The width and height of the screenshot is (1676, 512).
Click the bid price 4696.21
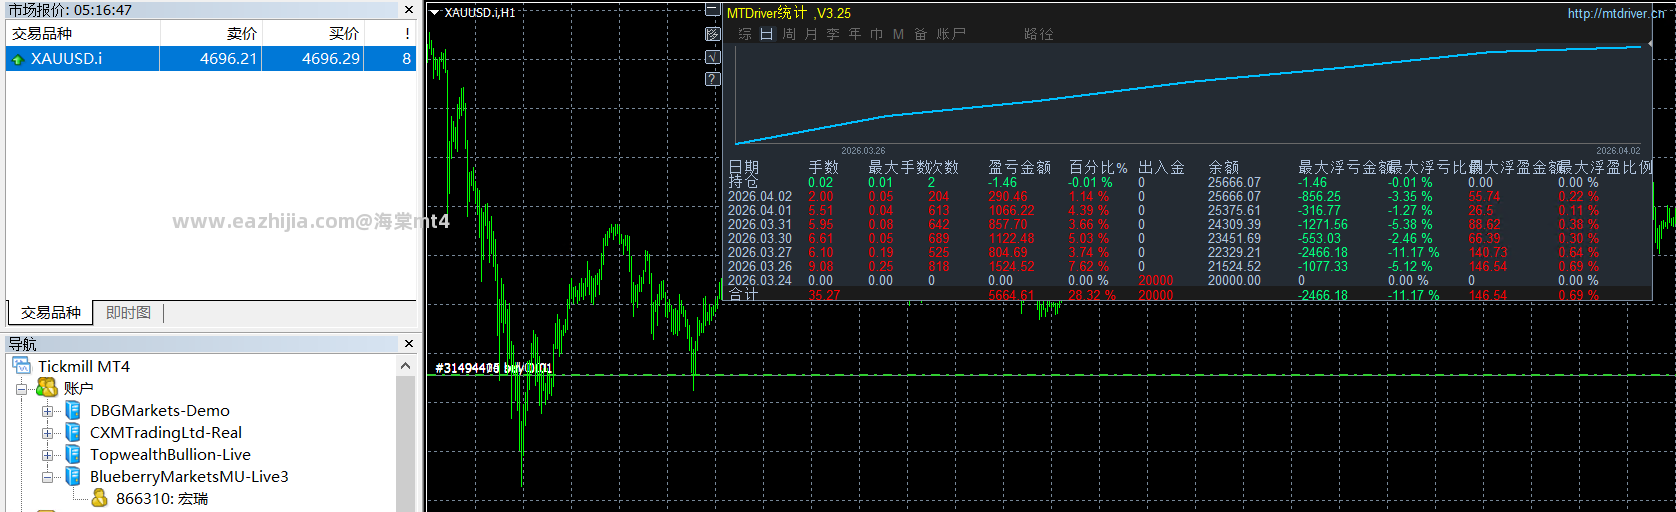point(228,59)
